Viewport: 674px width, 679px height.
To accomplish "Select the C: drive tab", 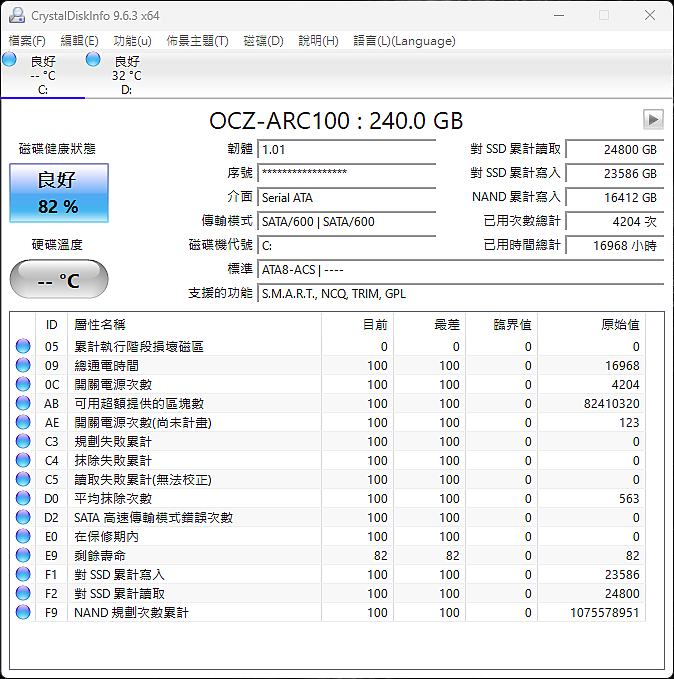I will tap(43, 74).
